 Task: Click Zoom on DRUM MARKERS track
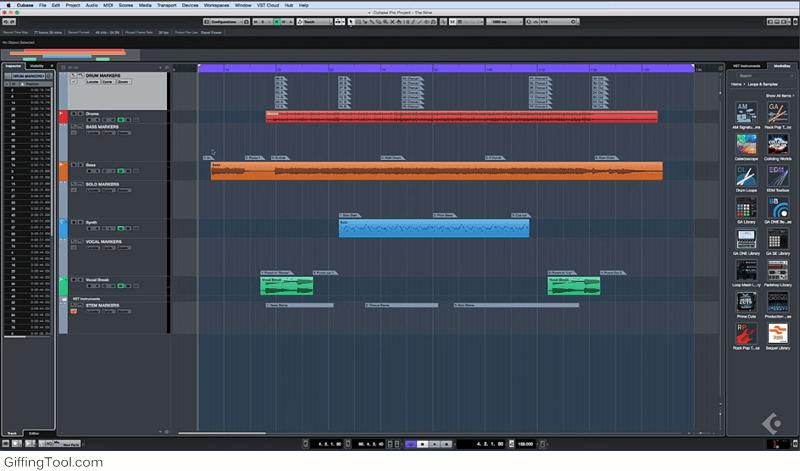123,82
